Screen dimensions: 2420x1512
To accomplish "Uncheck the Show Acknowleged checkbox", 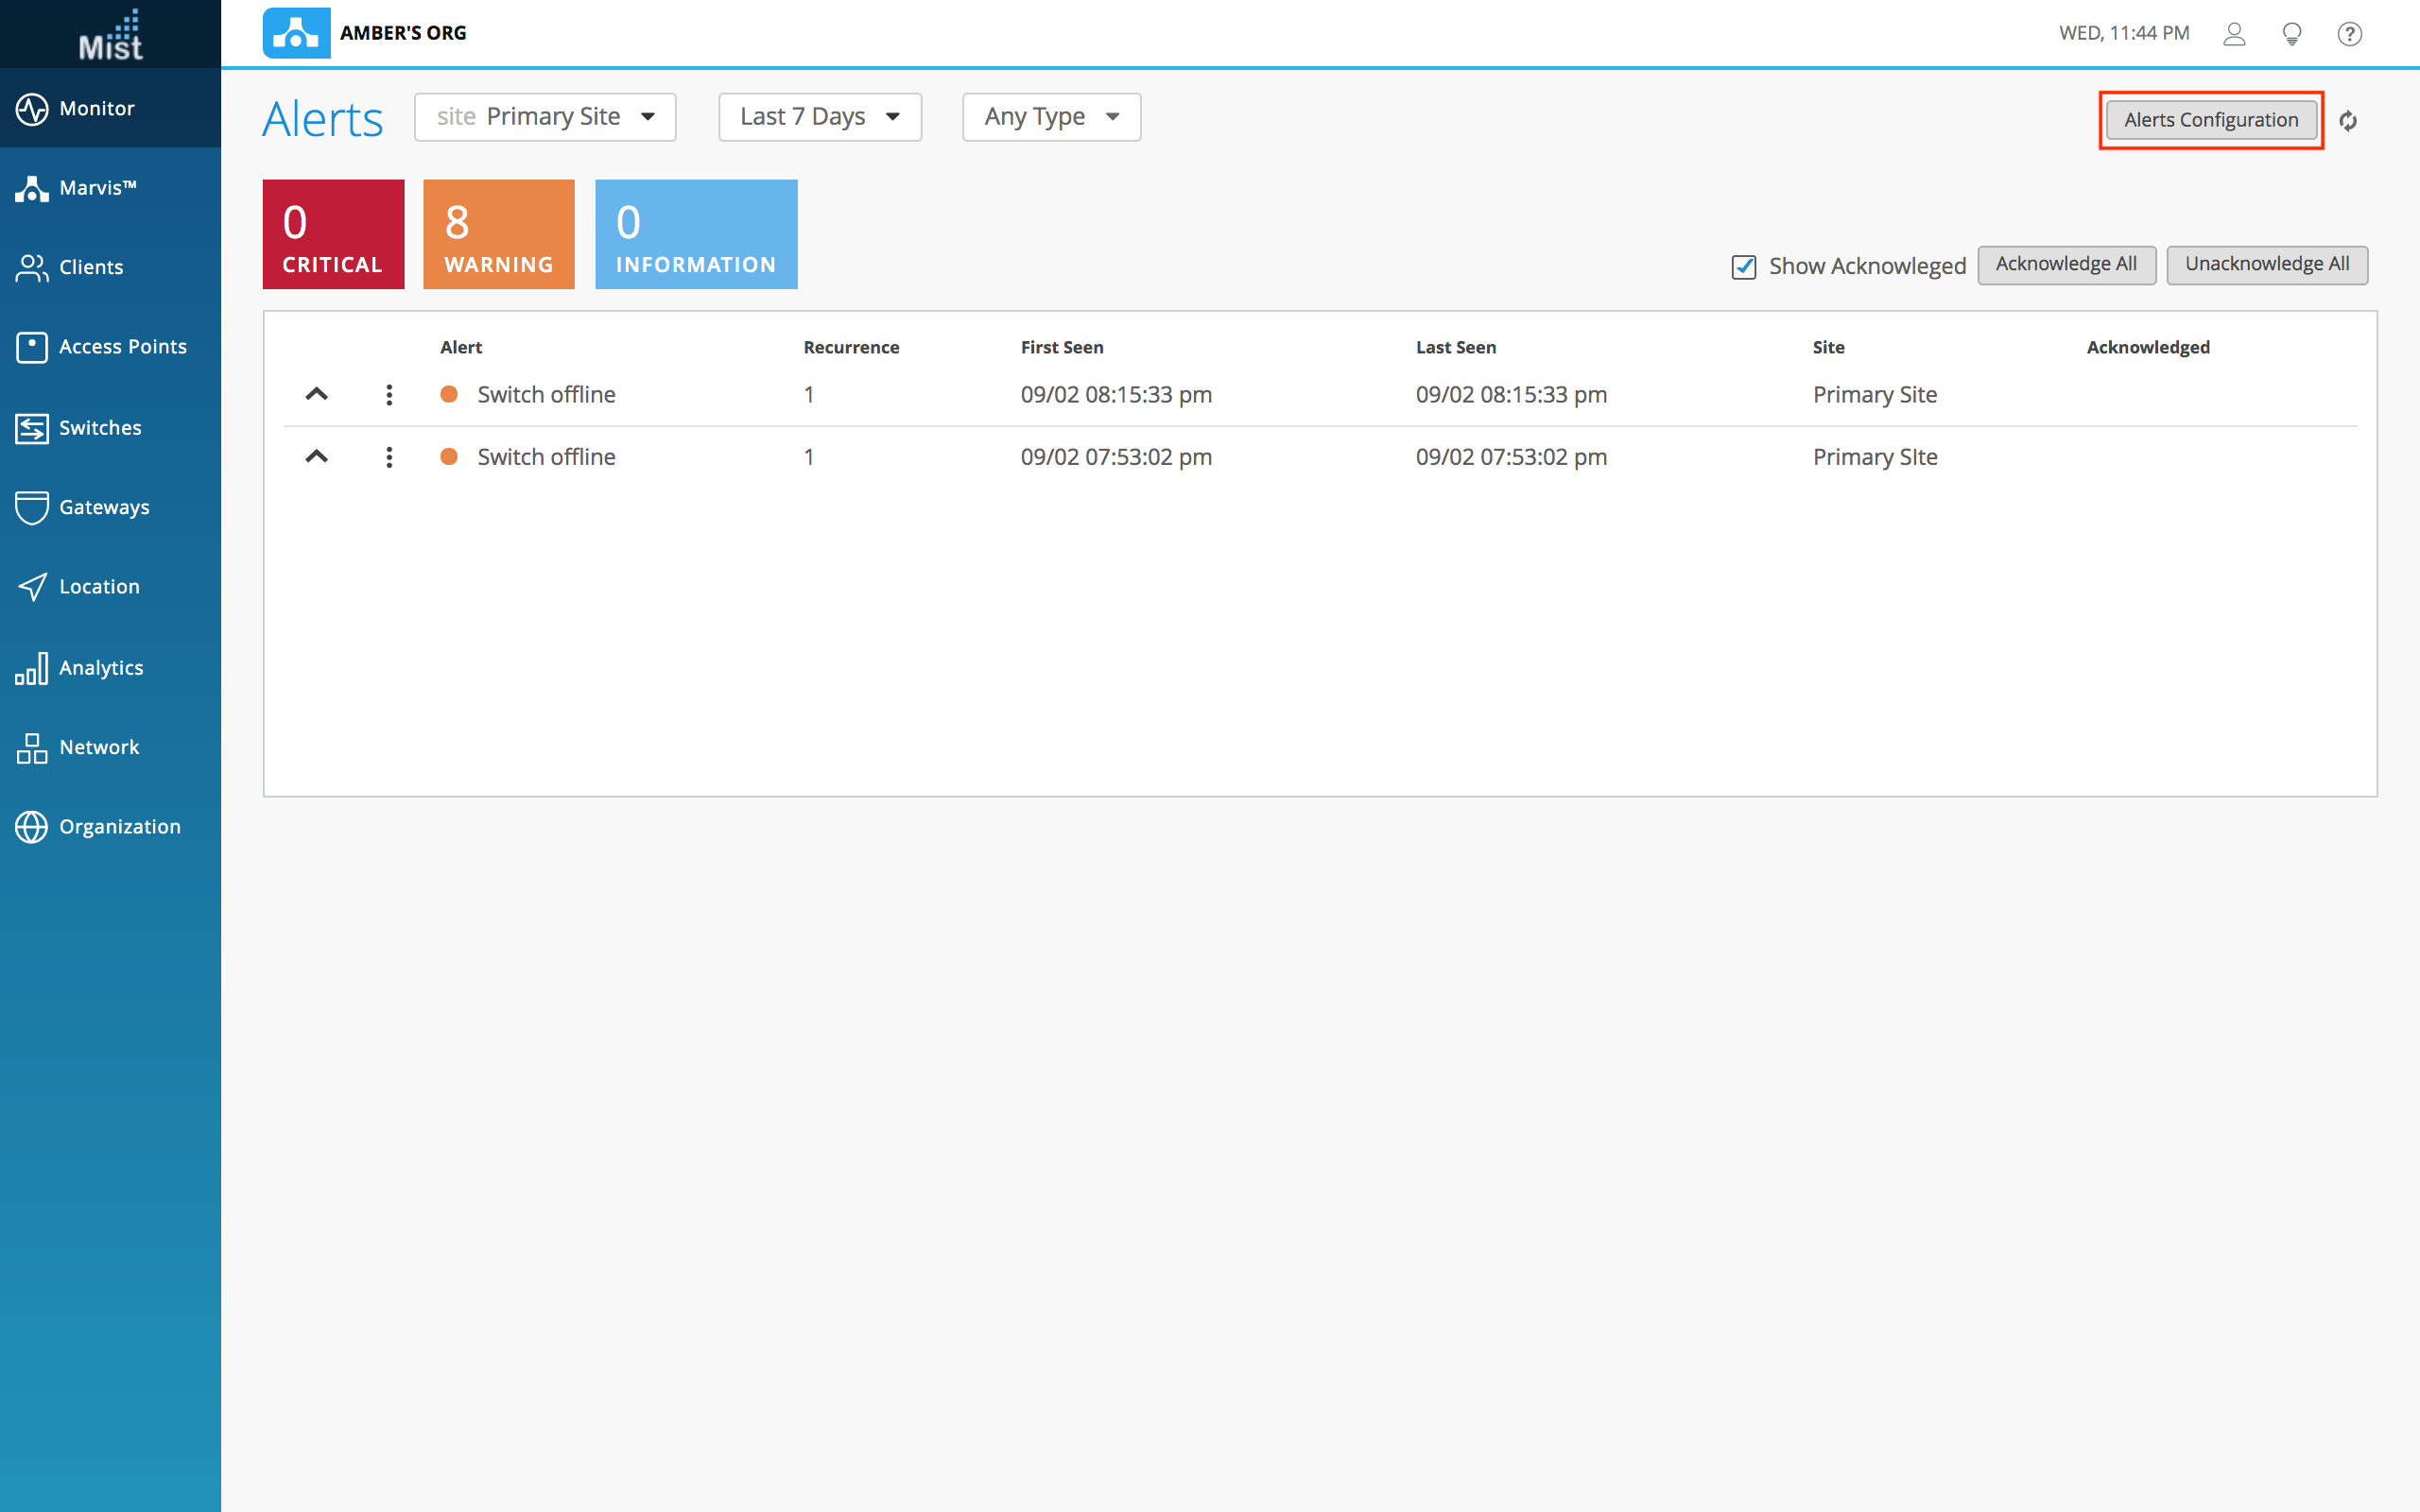I will 1743,267.
